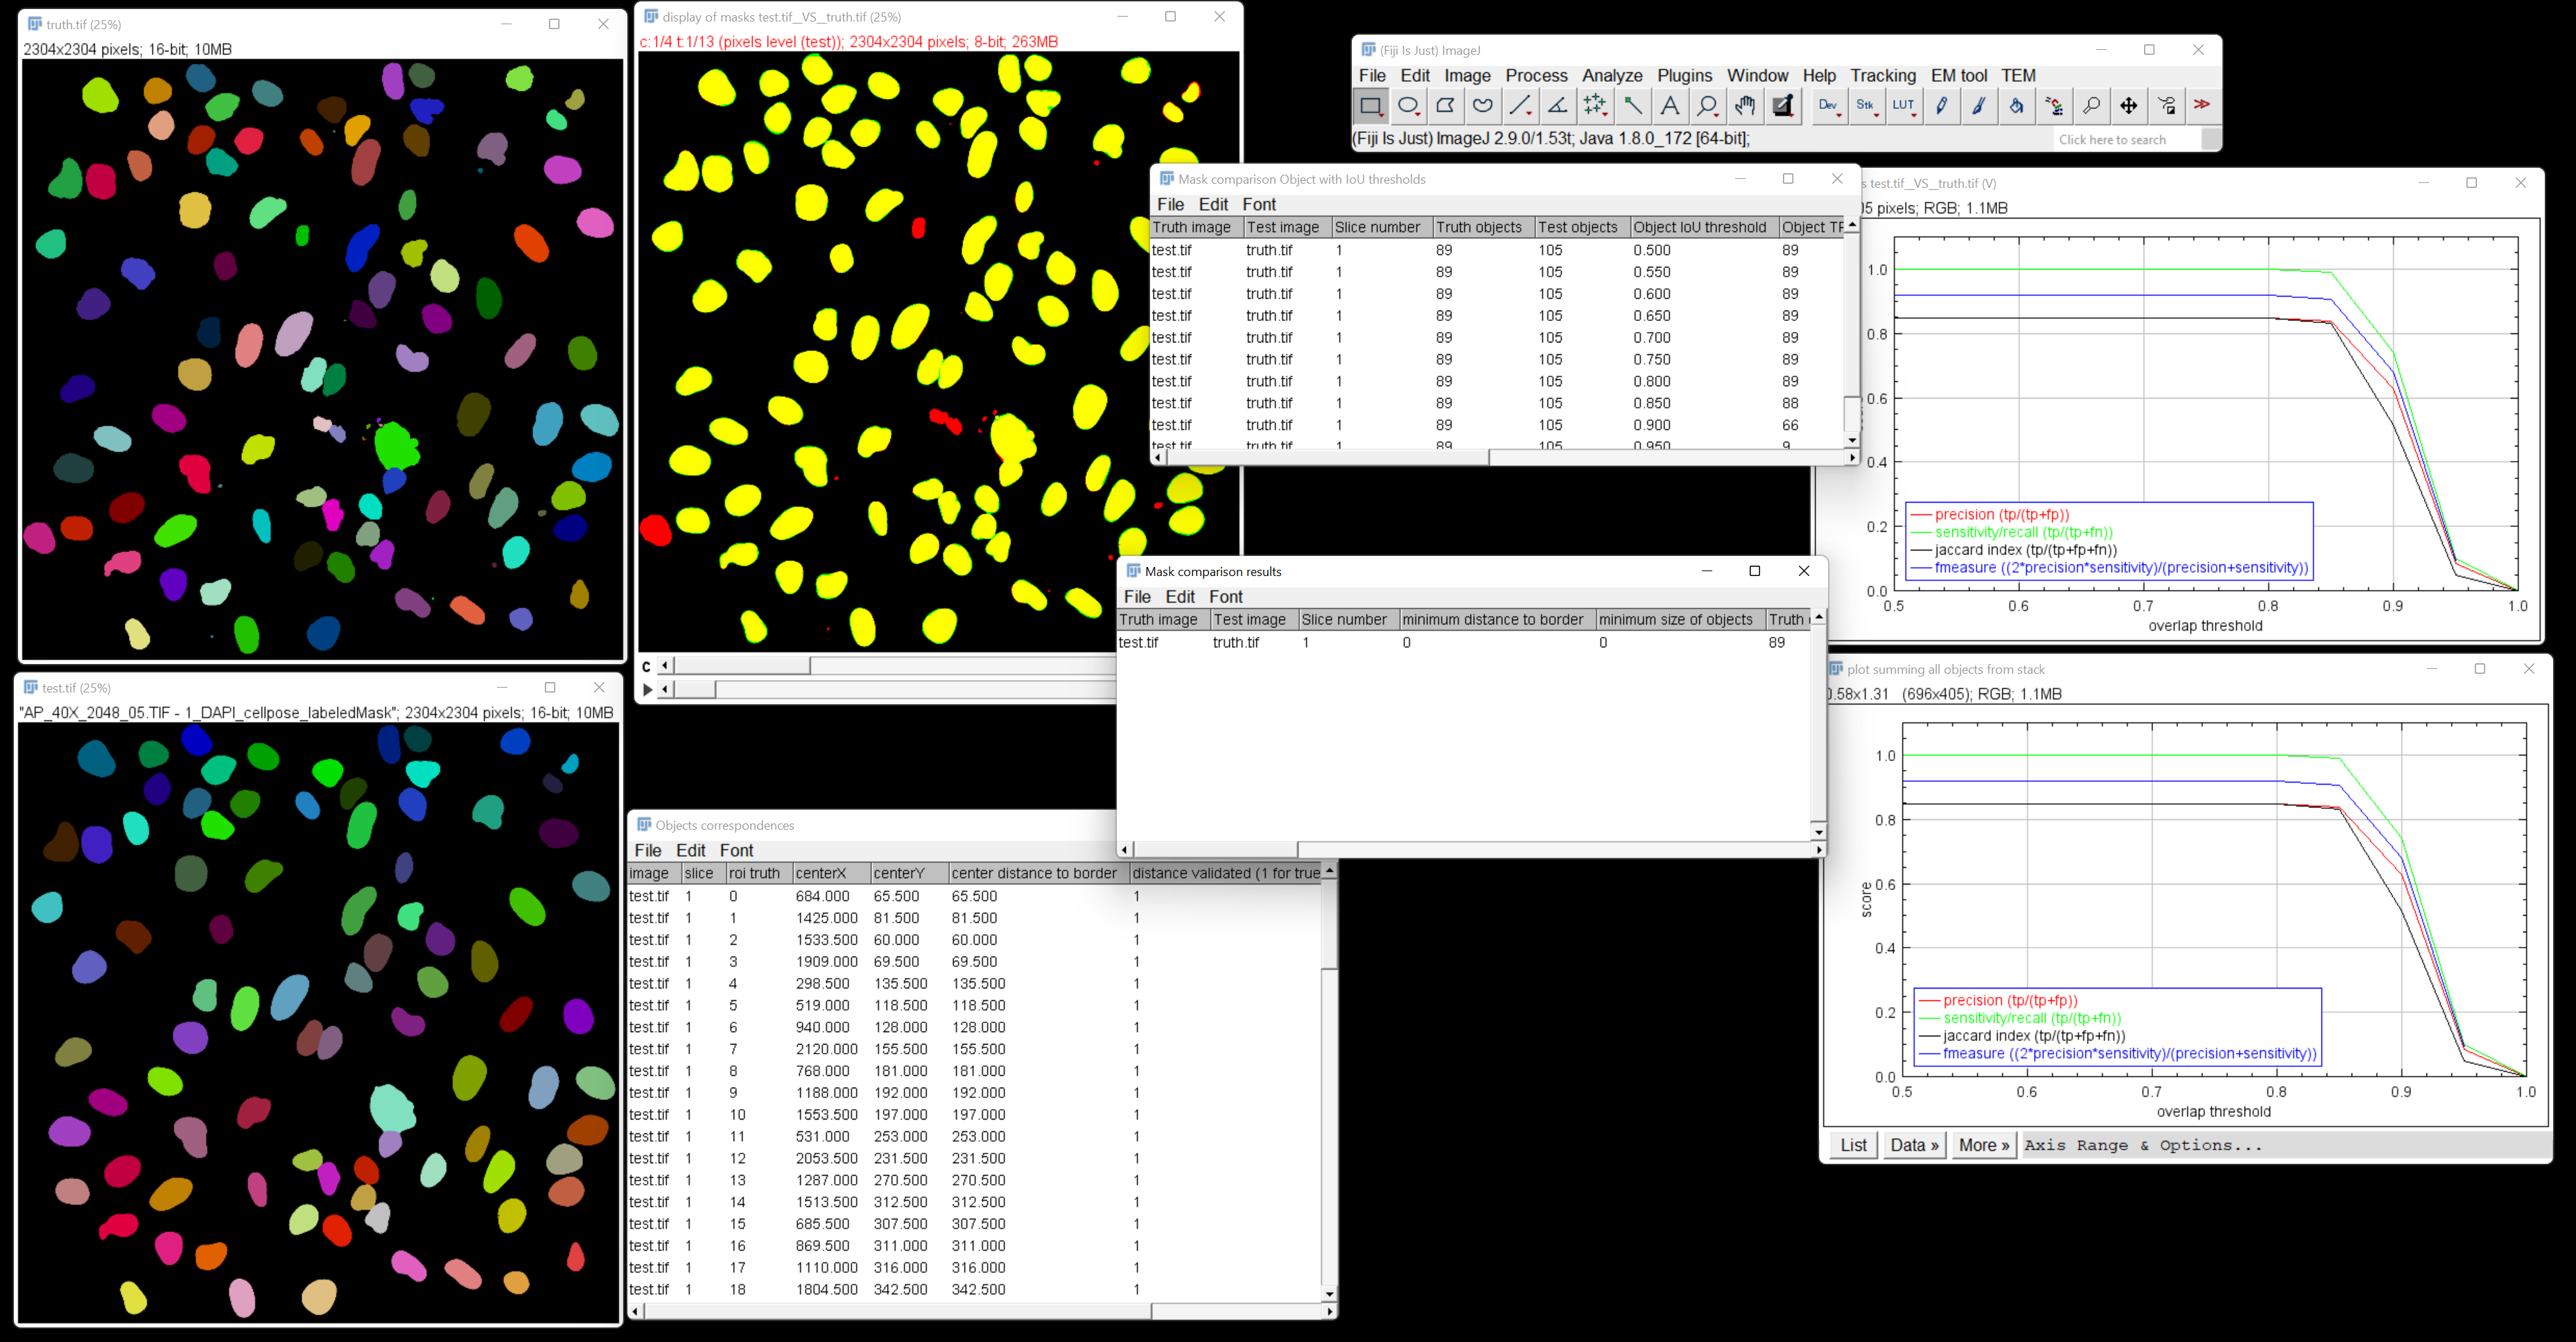Select the Multi-point tool
This screenshot has width=2576, height=1342.
click(x=1595, y=105)
